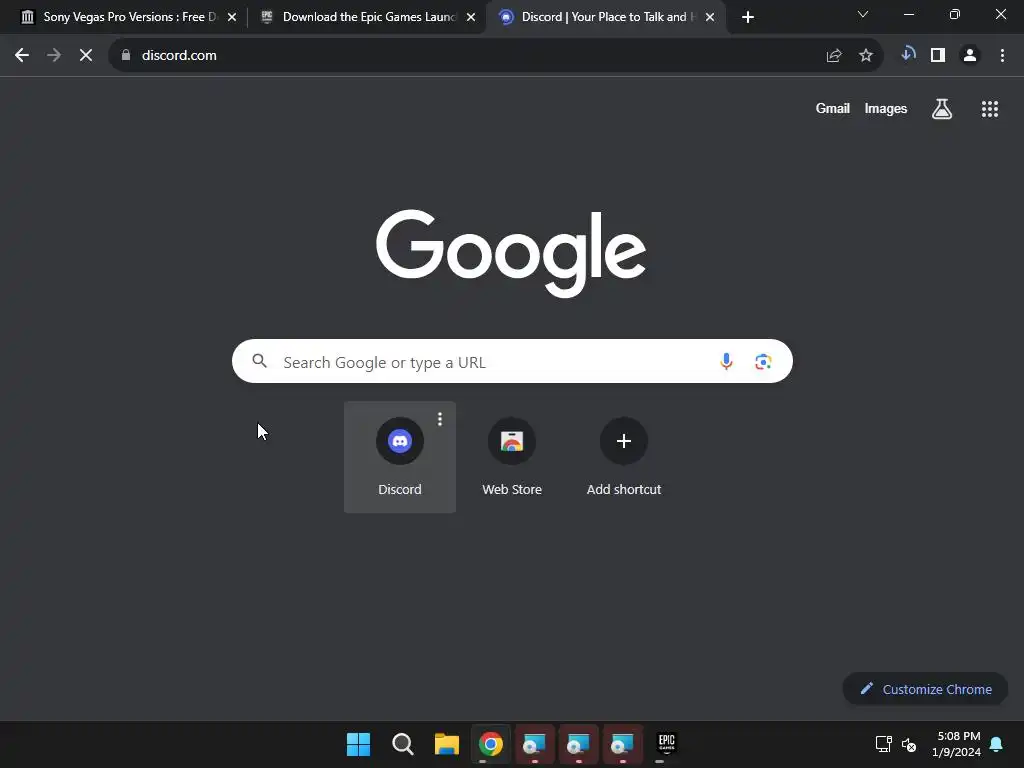Viewport: 1024px width, 768px height.
Task: Open the Google apps grid
Action: [x=990, y=109]
